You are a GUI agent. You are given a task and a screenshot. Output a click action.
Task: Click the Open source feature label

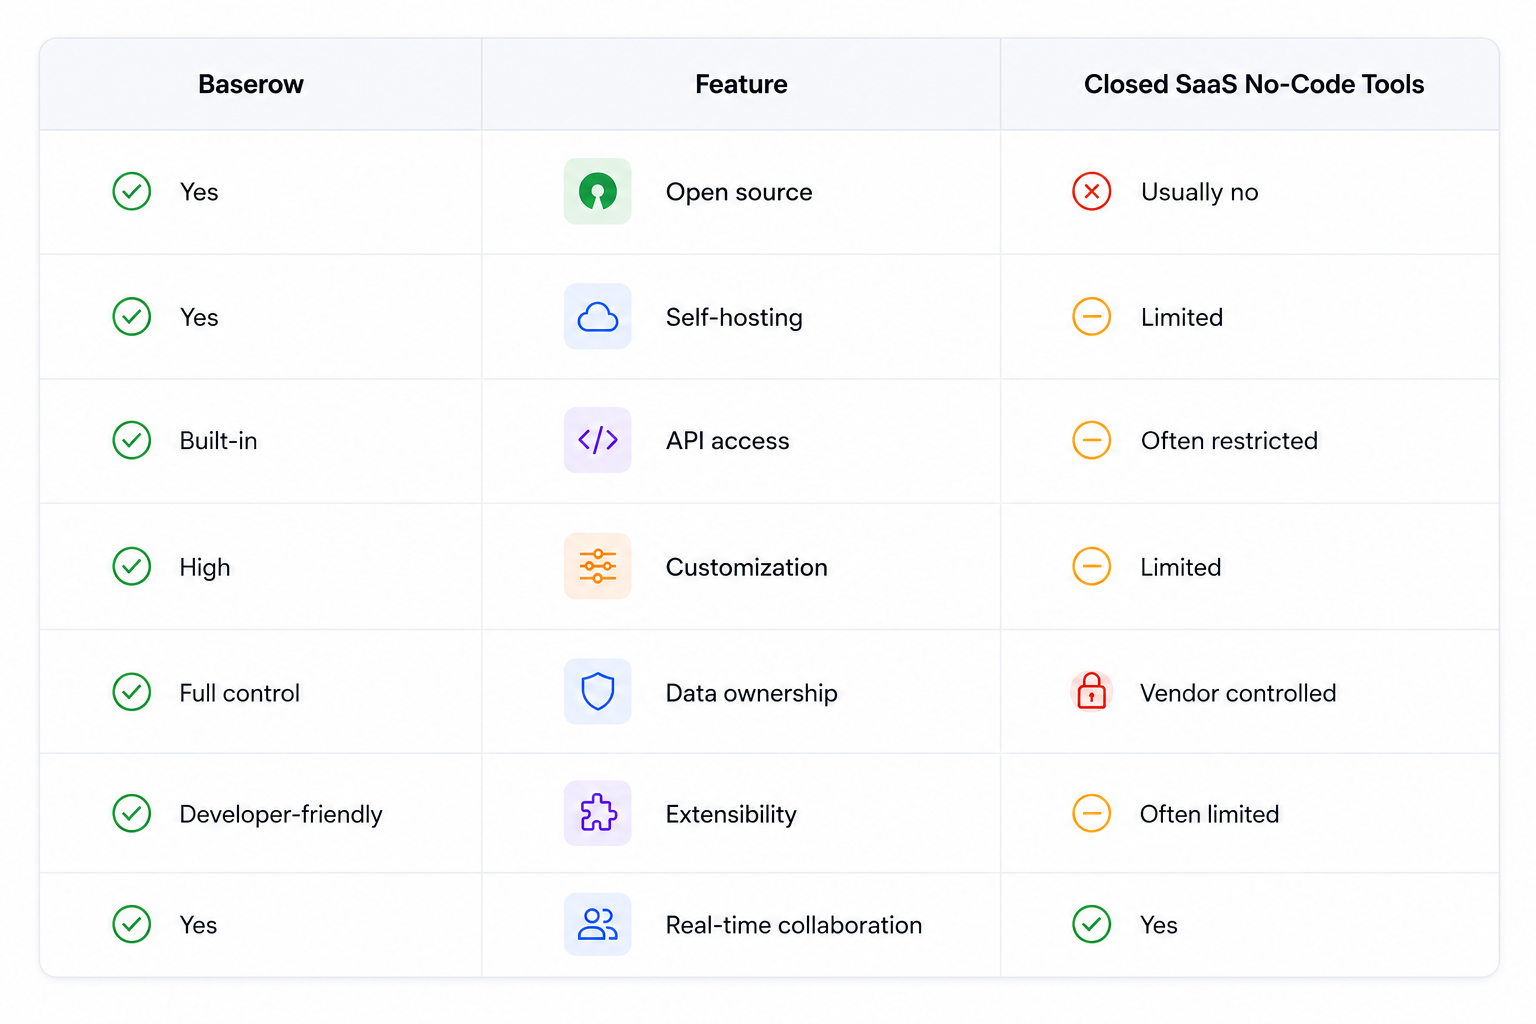click(739, 192)
